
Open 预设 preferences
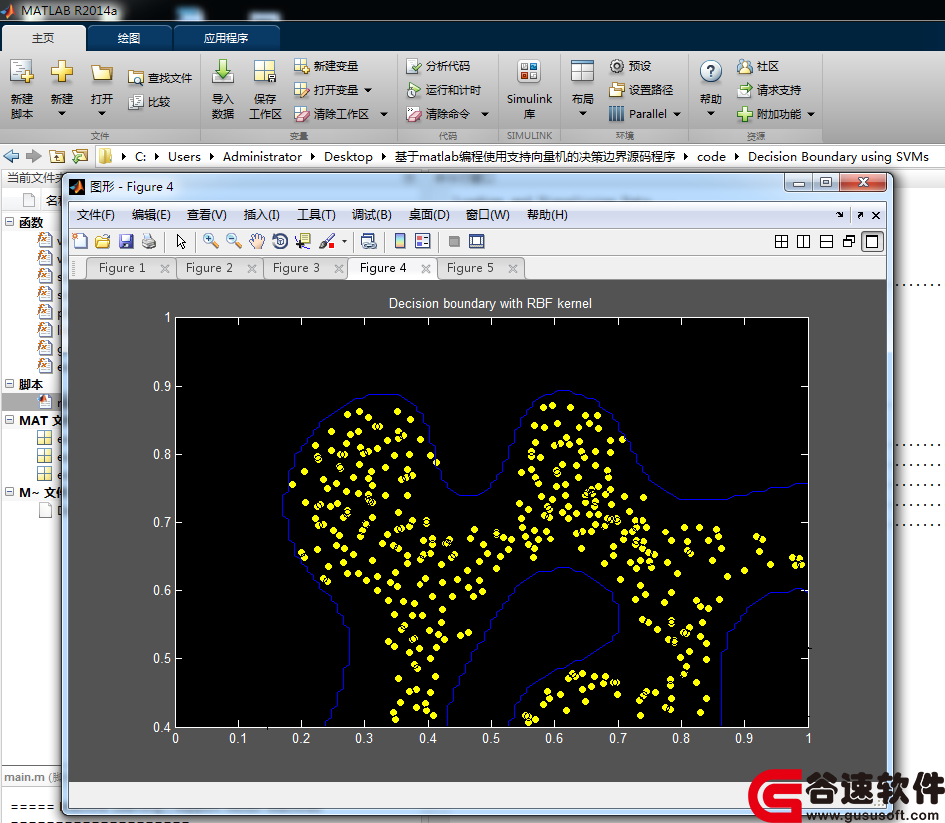tap(630, 66)
